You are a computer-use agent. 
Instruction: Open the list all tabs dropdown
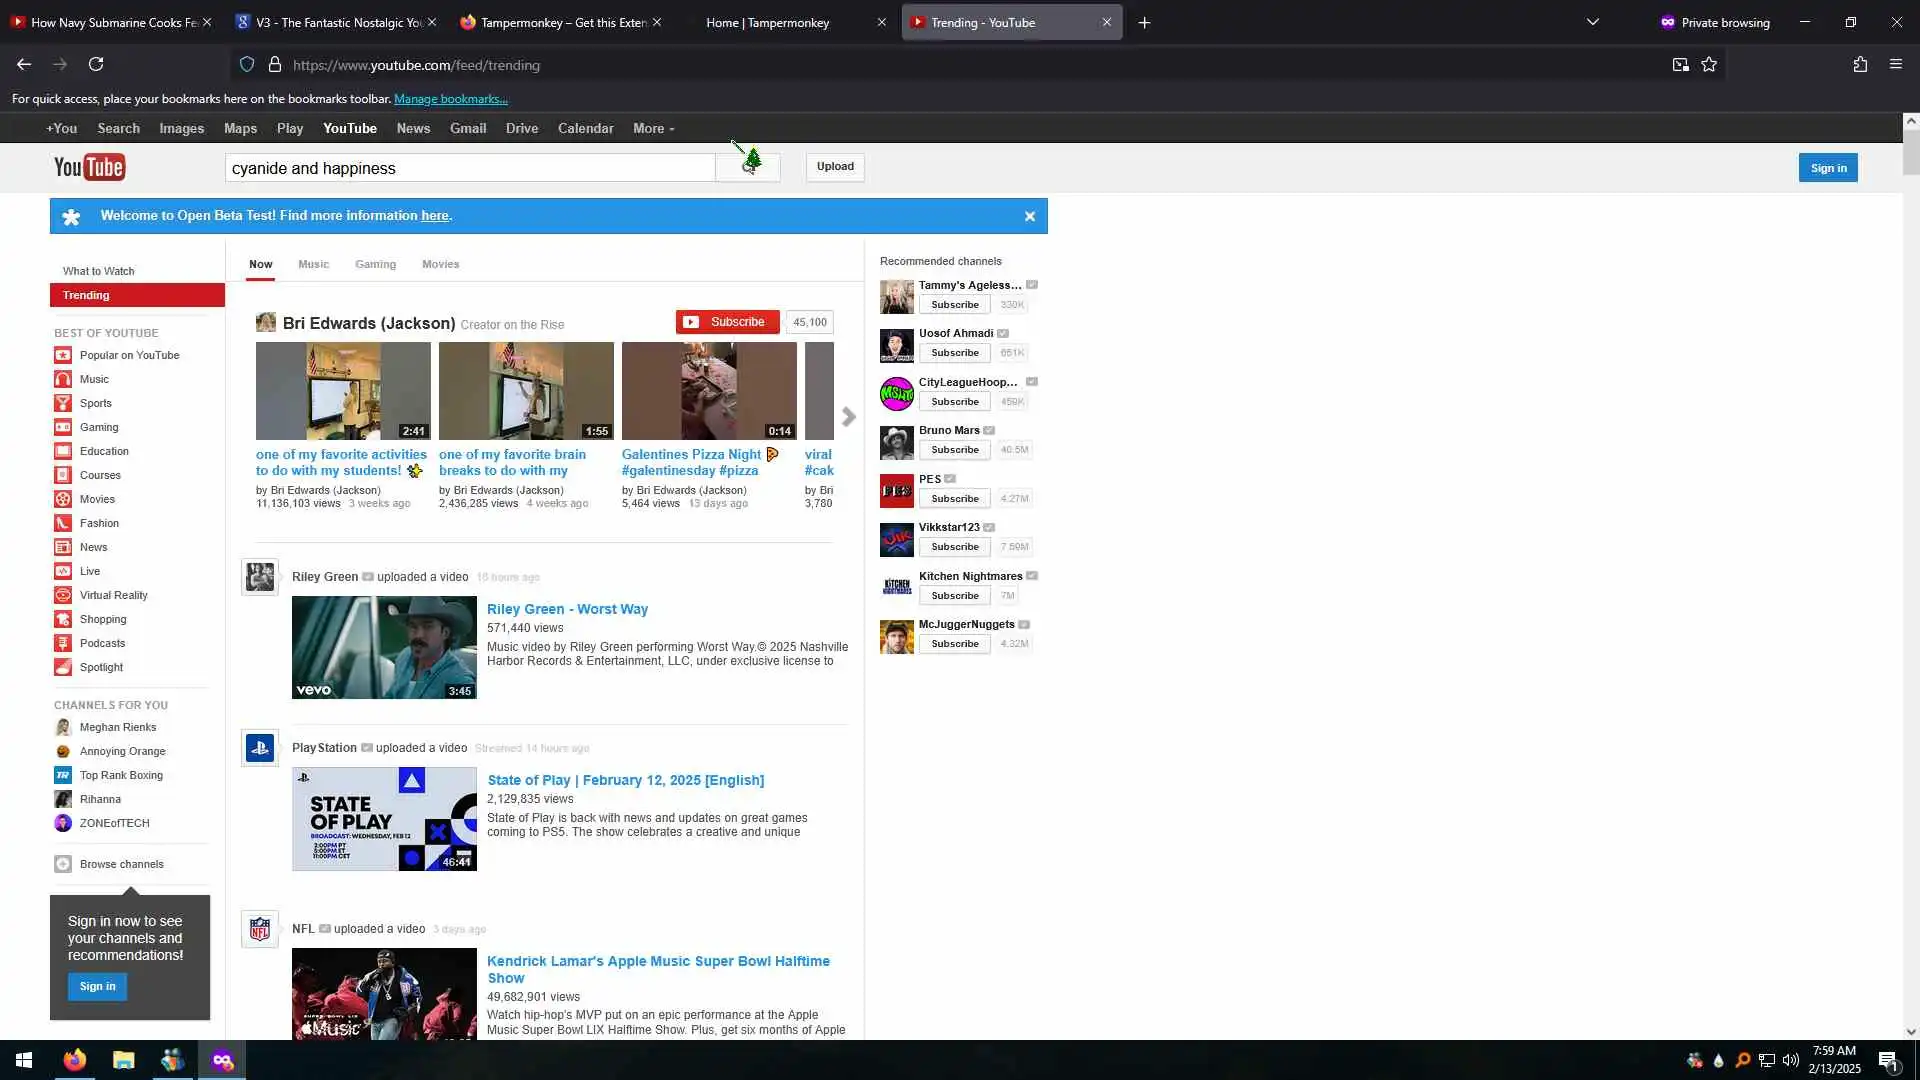click(x=1592, y=22)
